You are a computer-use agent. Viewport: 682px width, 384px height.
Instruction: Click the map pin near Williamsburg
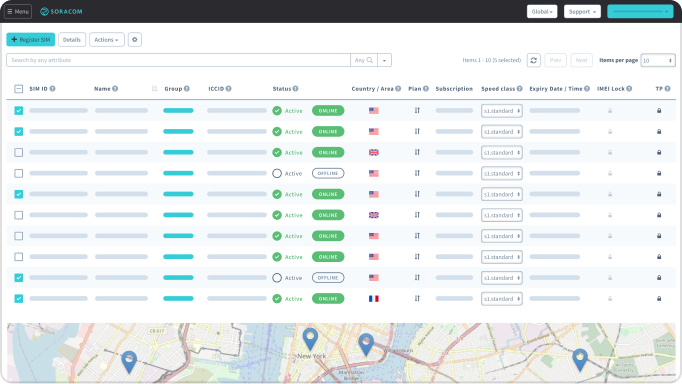(366, 344)
